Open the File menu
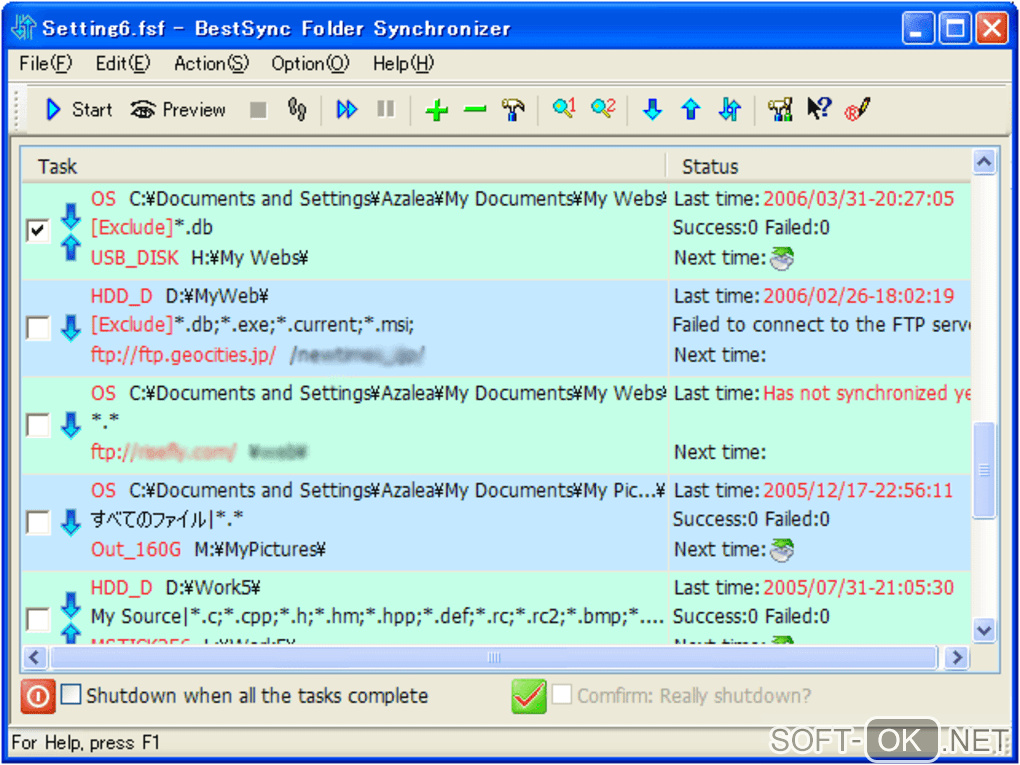This screenshot has height=765, width=1020. point(46,64)
